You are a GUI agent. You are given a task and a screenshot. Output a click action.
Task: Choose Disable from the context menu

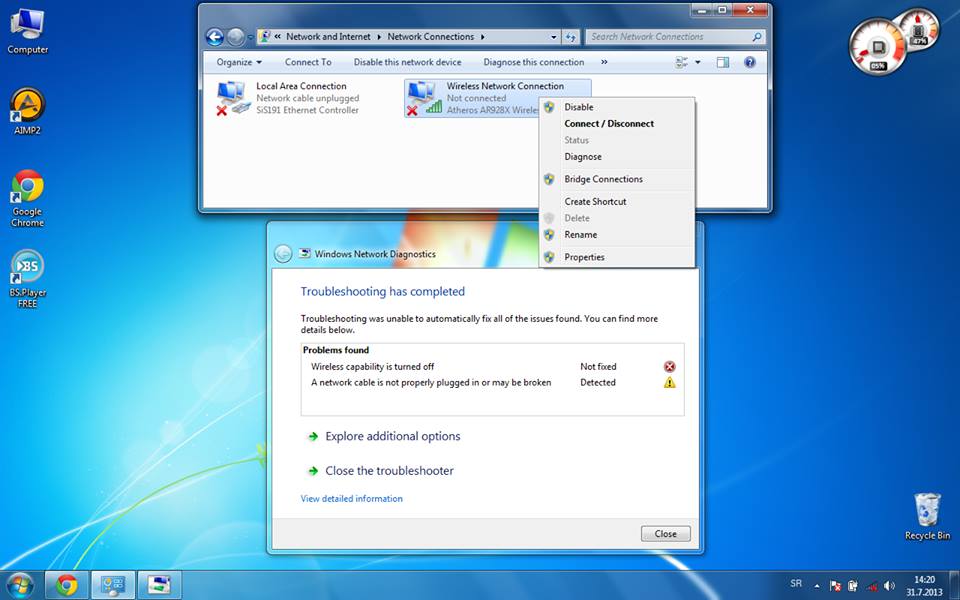point(617,107)
